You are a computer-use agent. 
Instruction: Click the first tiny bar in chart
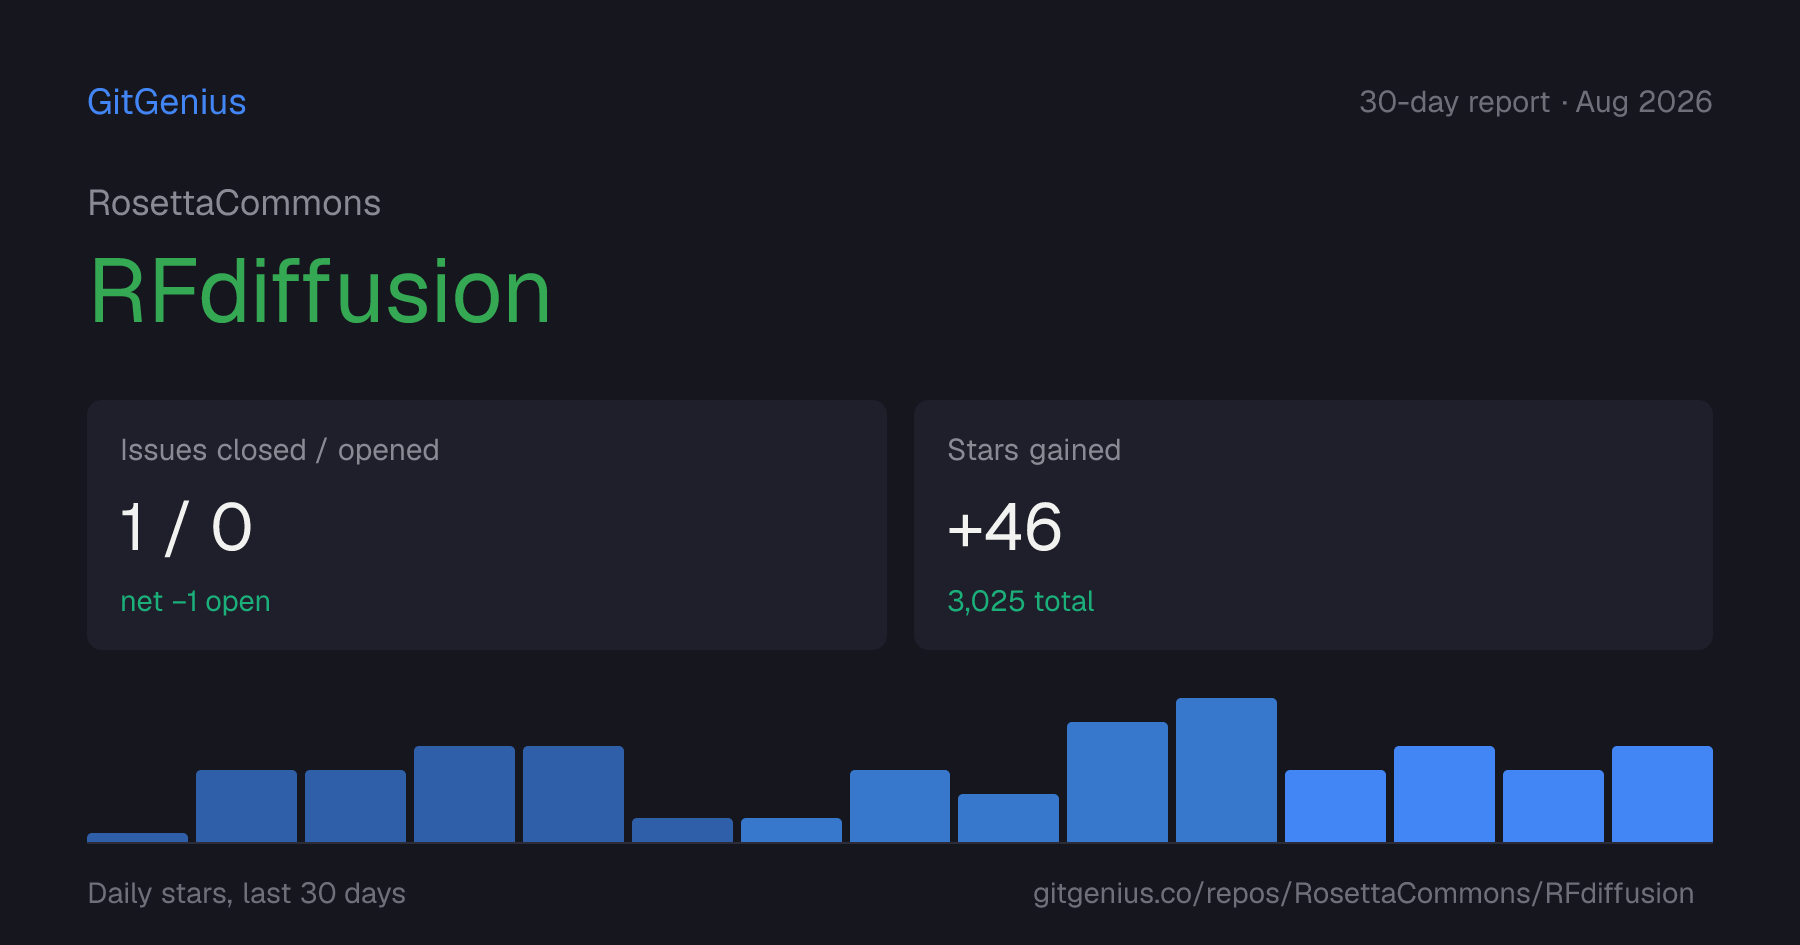(x=137, y=838)
